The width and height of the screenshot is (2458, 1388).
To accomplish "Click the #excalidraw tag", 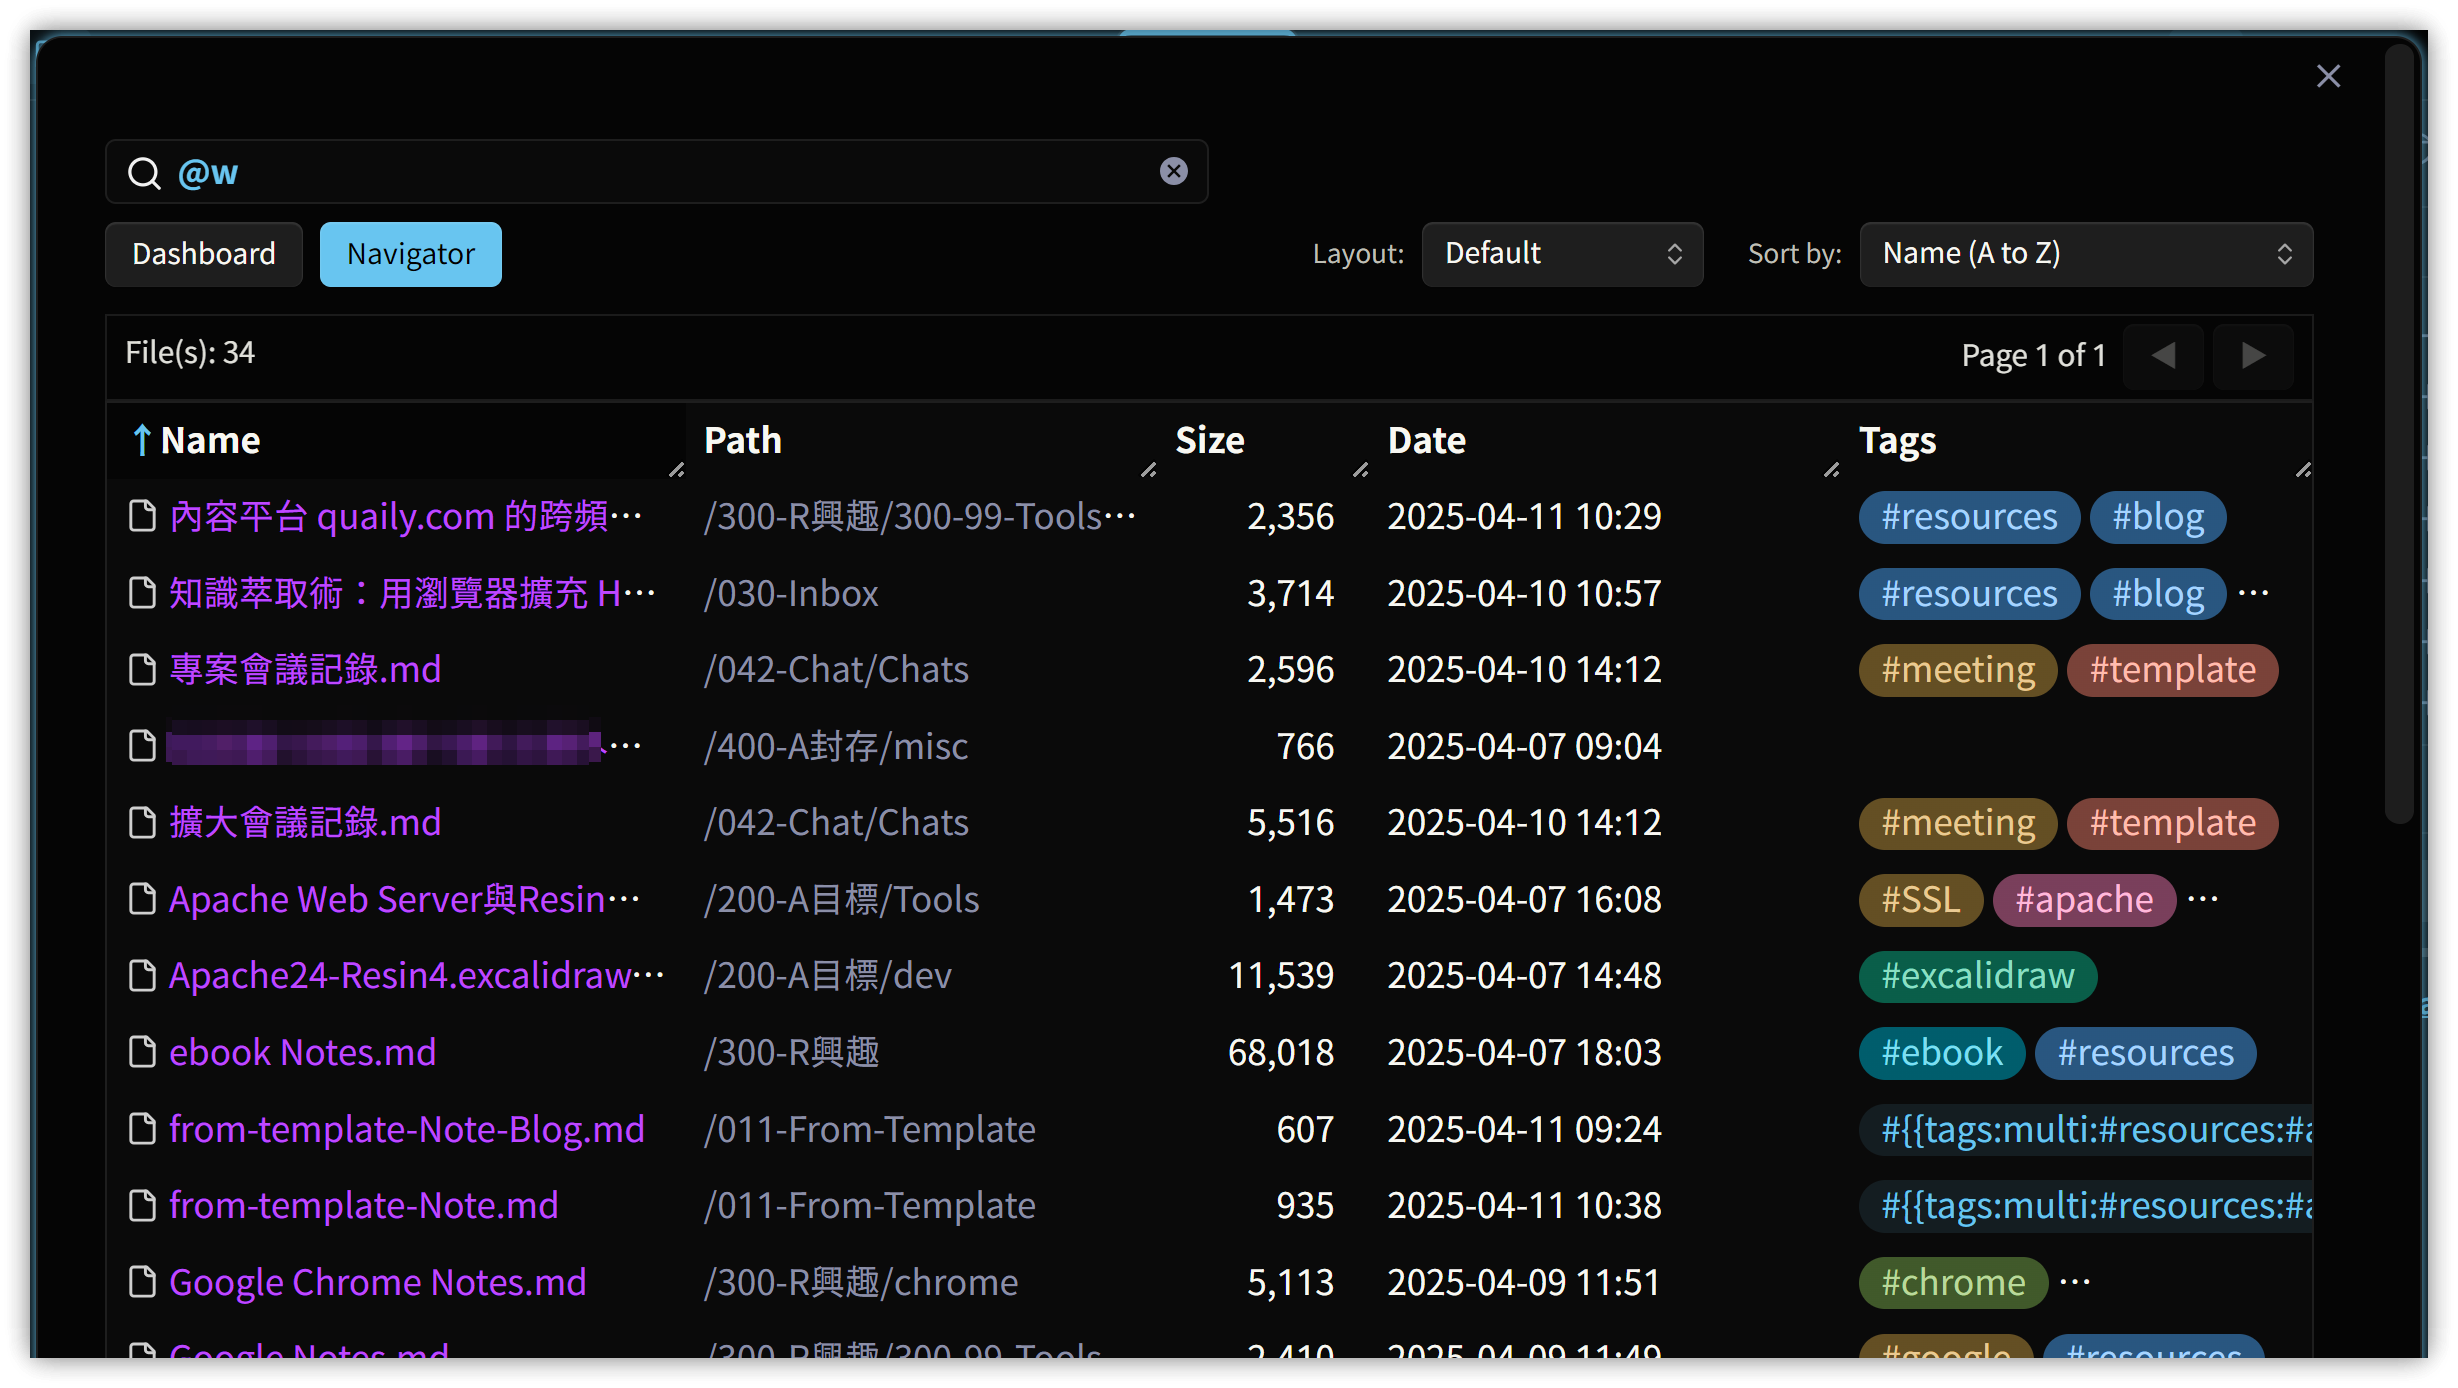I will coord(1977,976).
